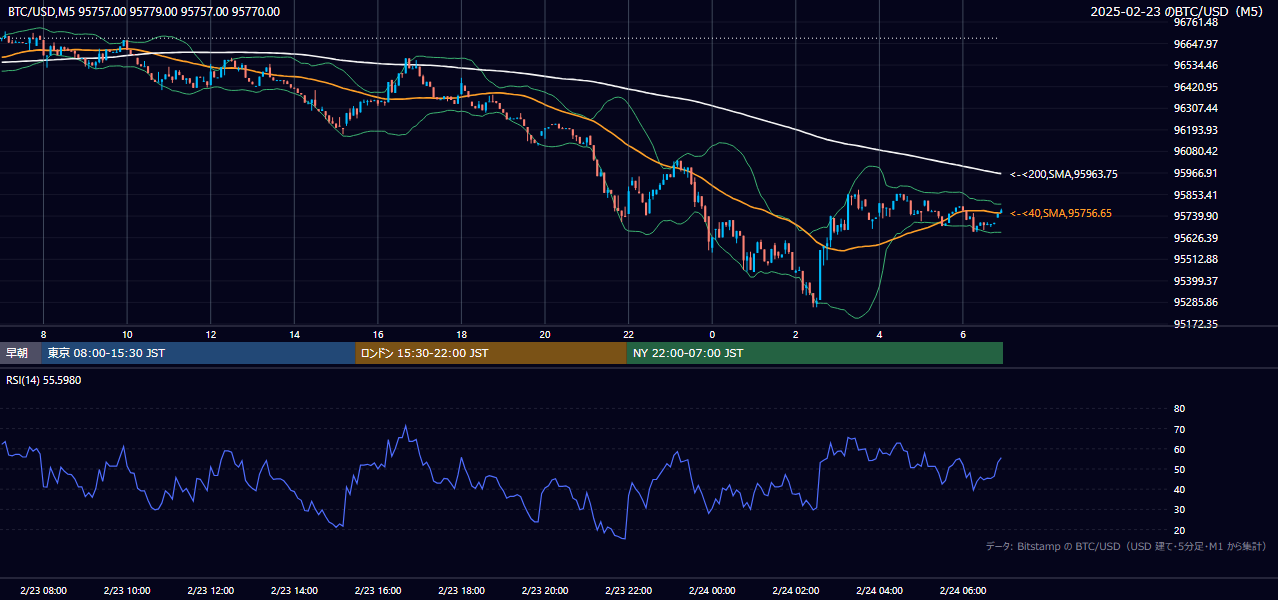Viewport: 1278px width, 600px height.
Task: Click hour tick 14 under the price chart
Action: click(x=294, y=334)
